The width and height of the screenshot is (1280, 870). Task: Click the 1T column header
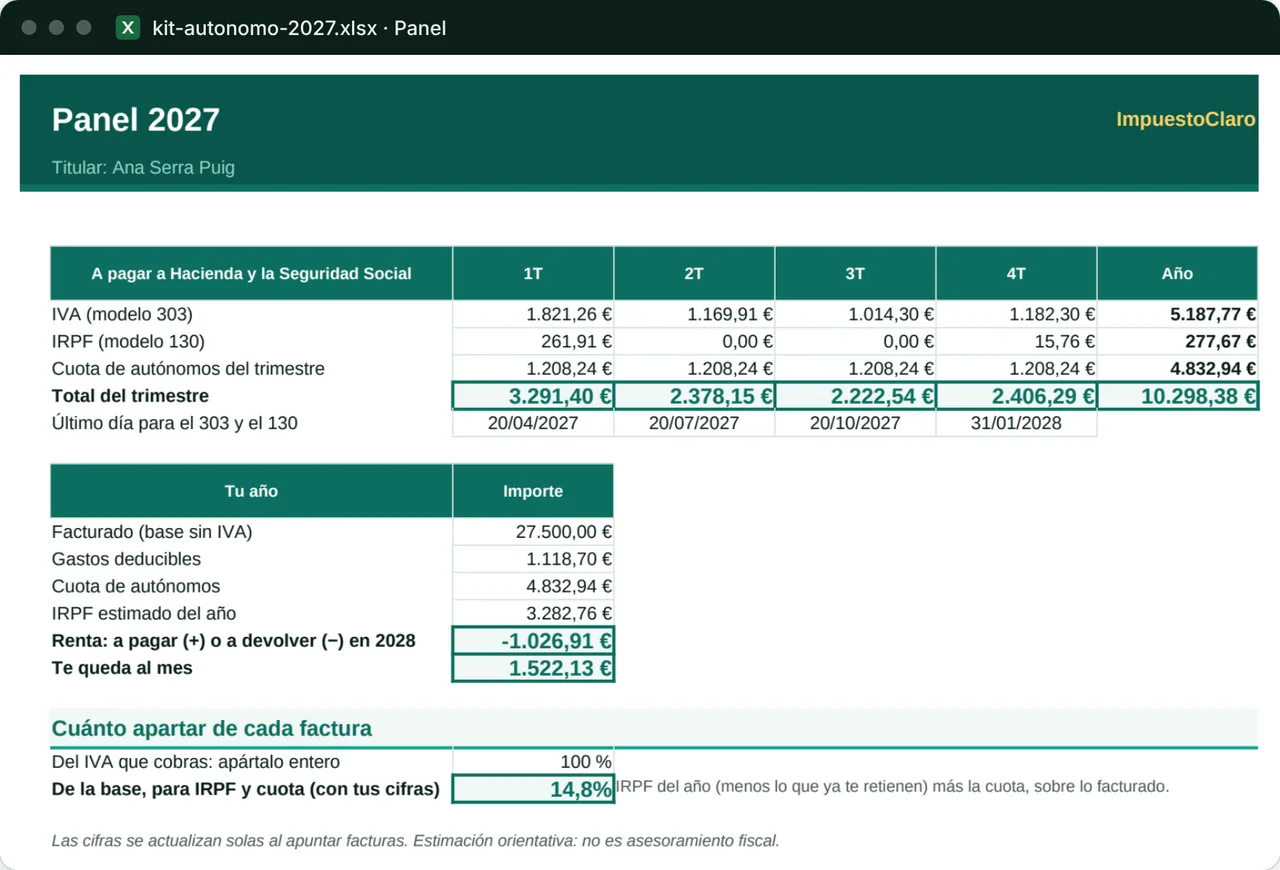(533, 273)
